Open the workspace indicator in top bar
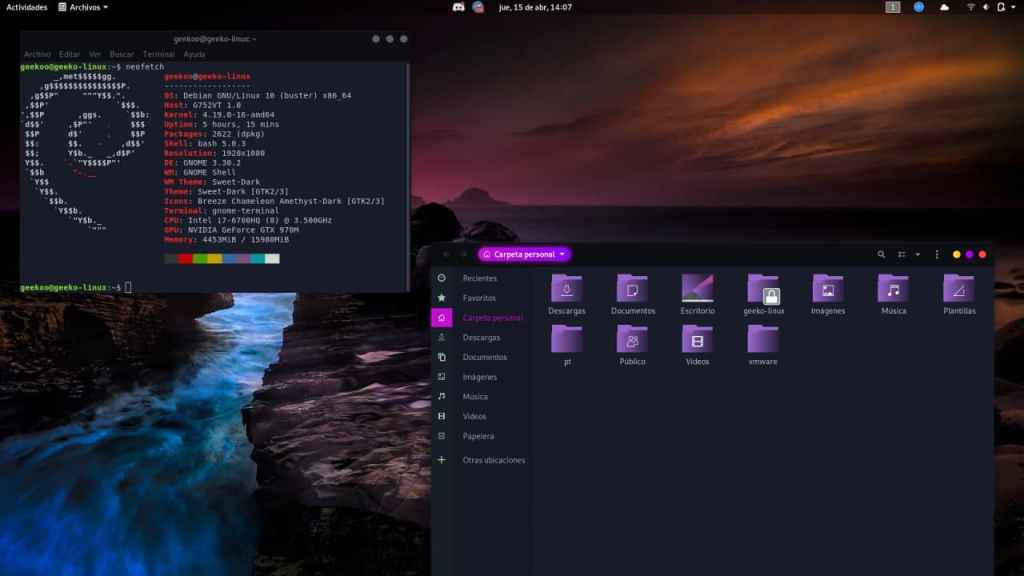Image resolution: width=1024 pixels, height=576 pixels. [892, 7]
